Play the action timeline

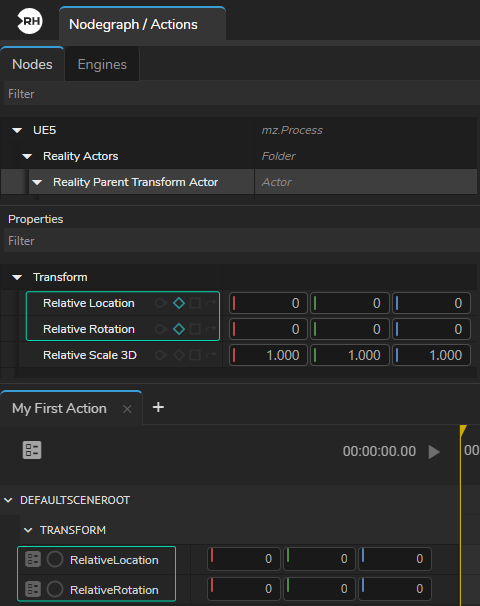pos(434,451)
